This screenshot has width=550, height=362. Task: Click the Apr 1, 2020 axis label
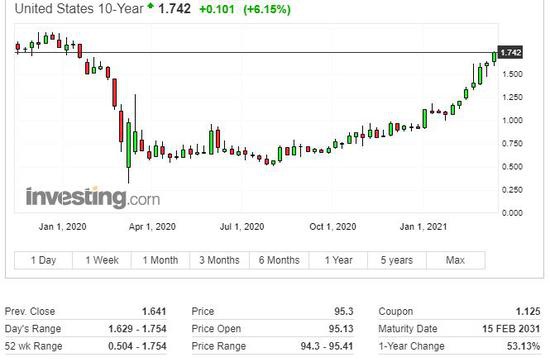pos(152,227)
